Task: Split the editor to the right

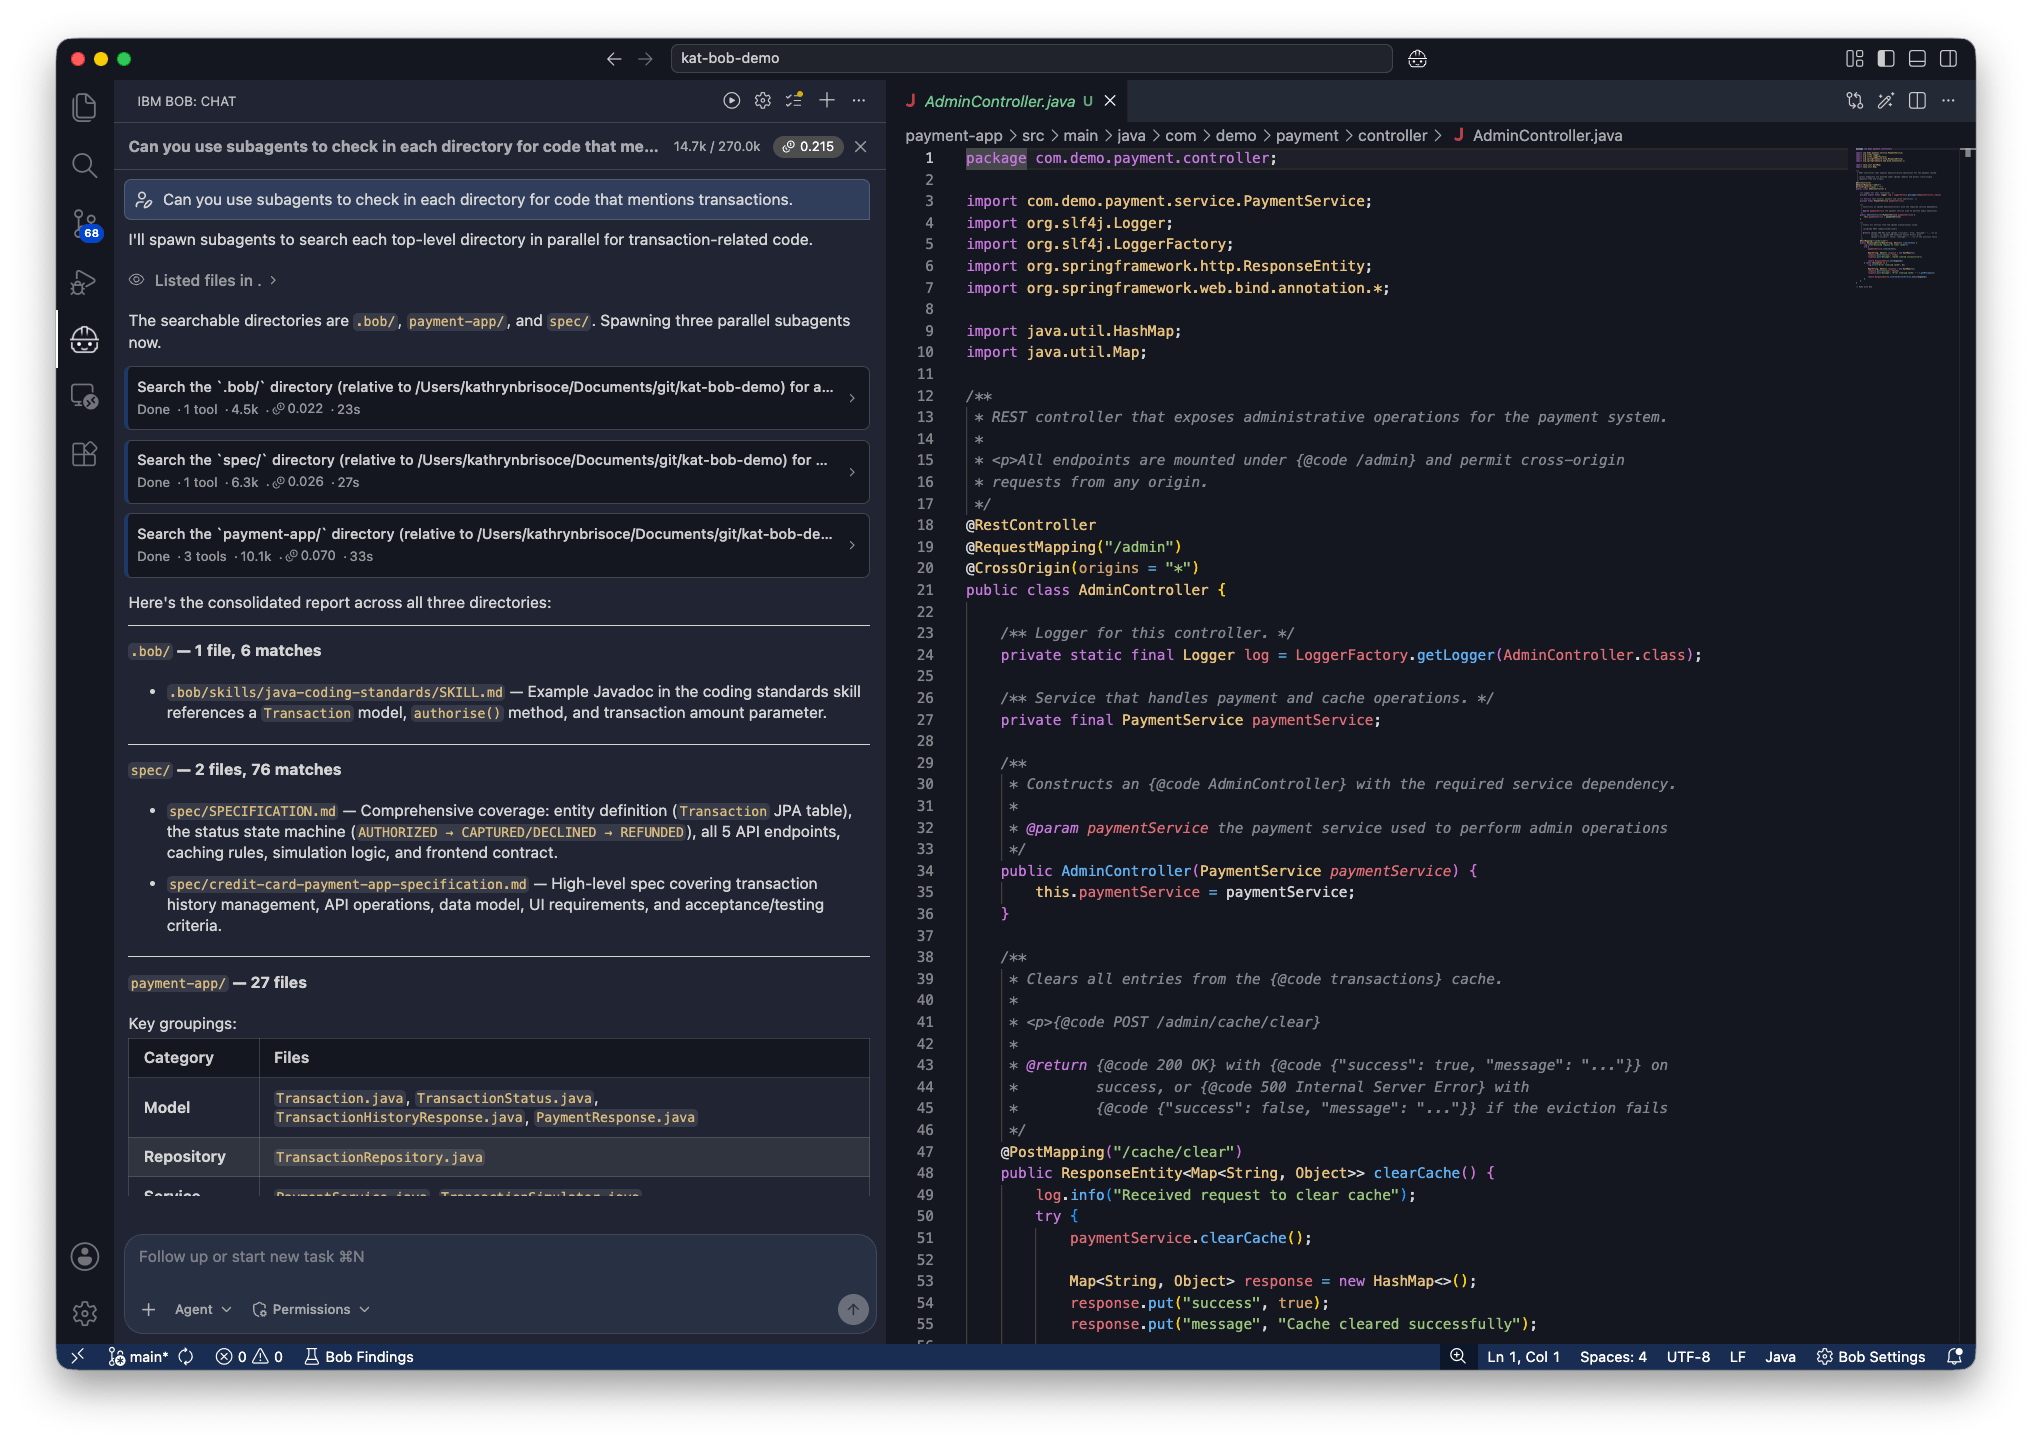Action: pyautogui.click(x=1917, y=101)
